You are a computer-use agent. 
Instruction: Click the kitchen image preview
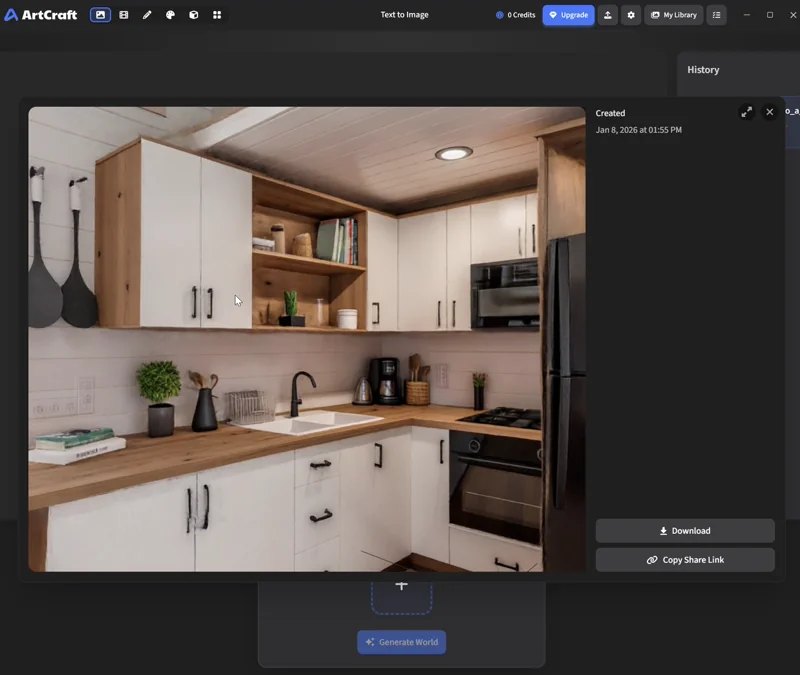307,339
